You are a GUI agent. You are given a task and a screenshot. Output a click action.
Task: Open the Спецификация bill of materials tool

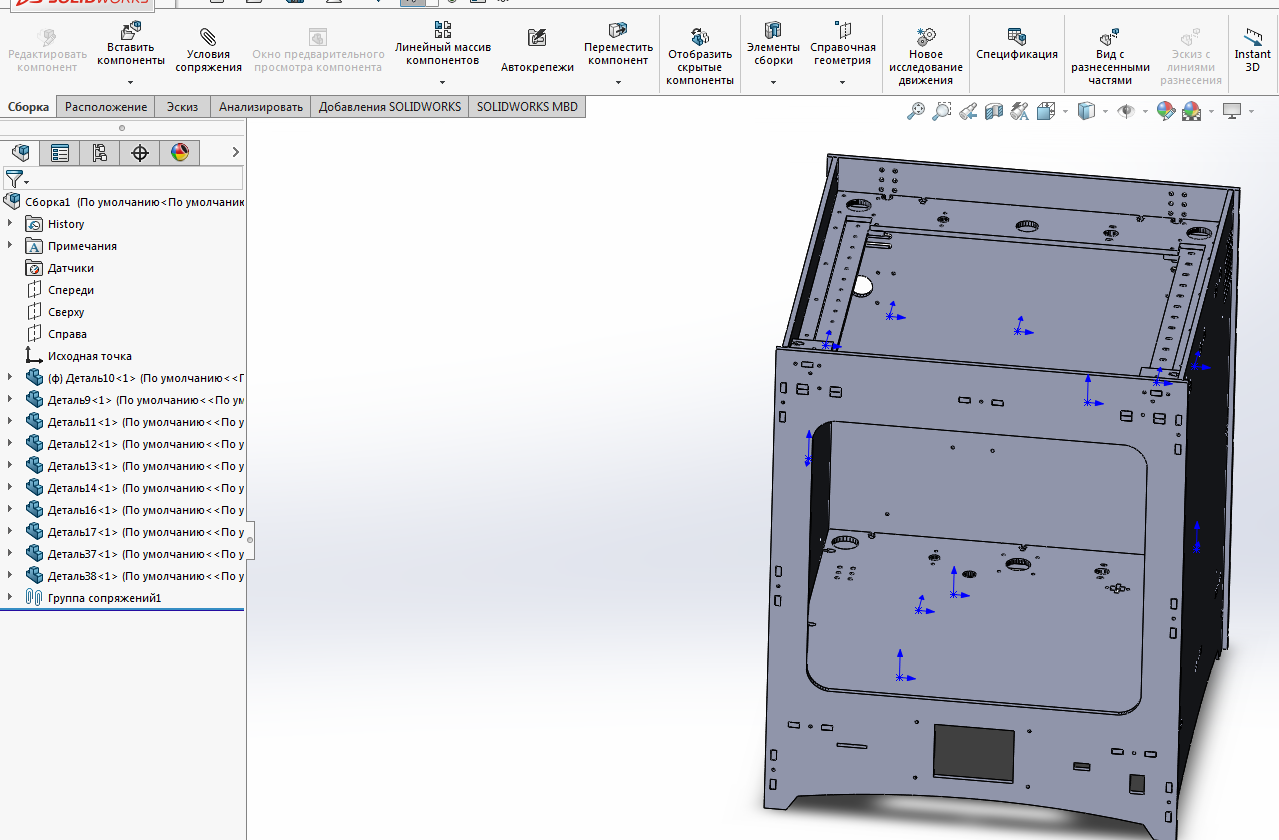click(1016, 45)
